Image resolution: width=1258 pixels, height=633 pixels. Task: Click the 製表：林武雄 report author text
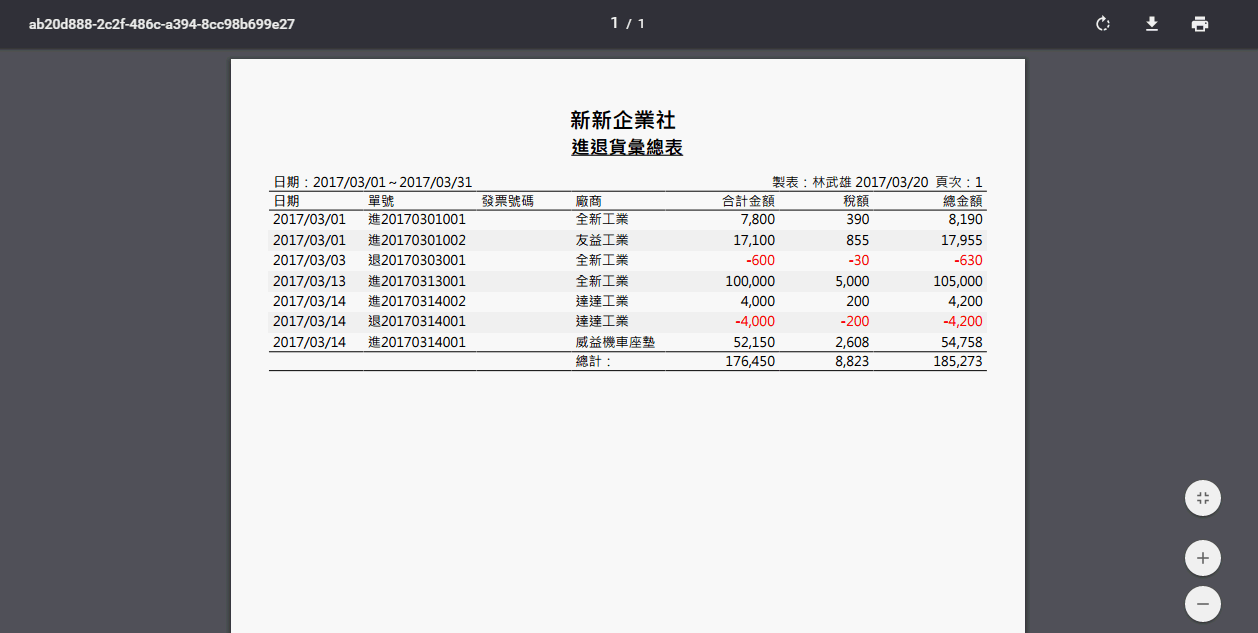(x=811, y=182)
